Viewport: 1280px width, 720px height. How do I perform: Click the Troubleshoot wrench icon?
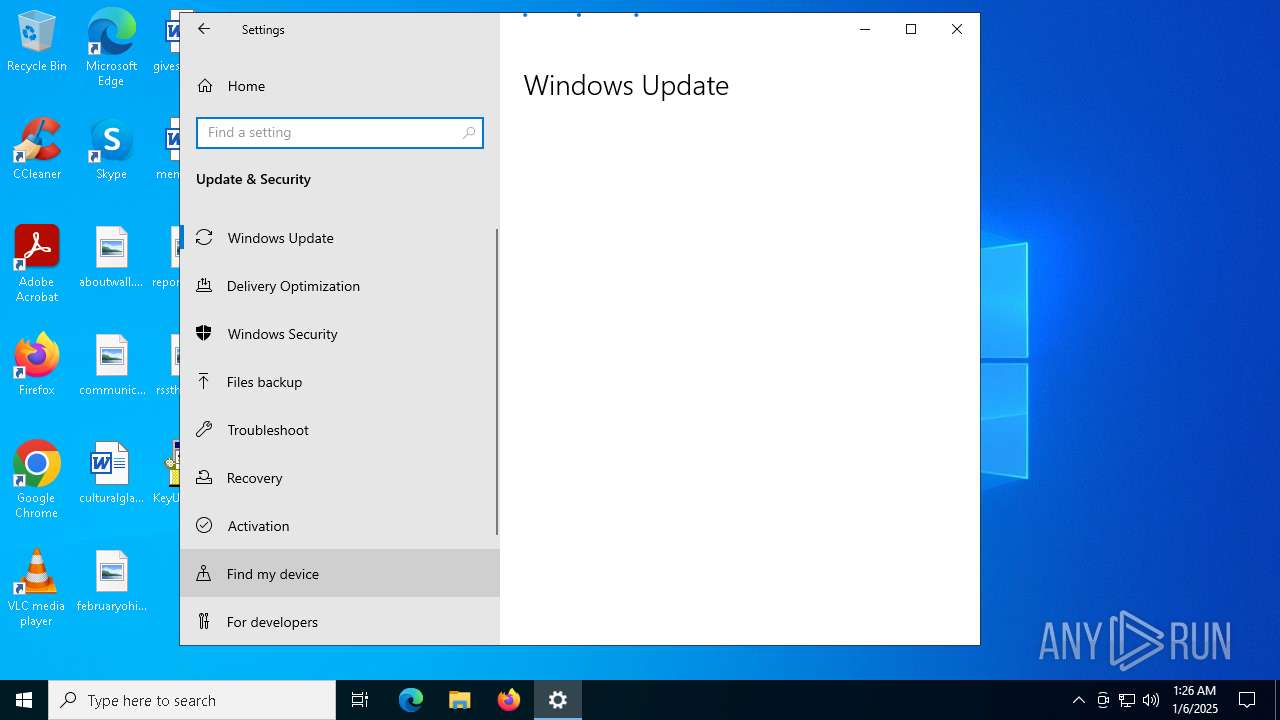[x=204, y=430]
